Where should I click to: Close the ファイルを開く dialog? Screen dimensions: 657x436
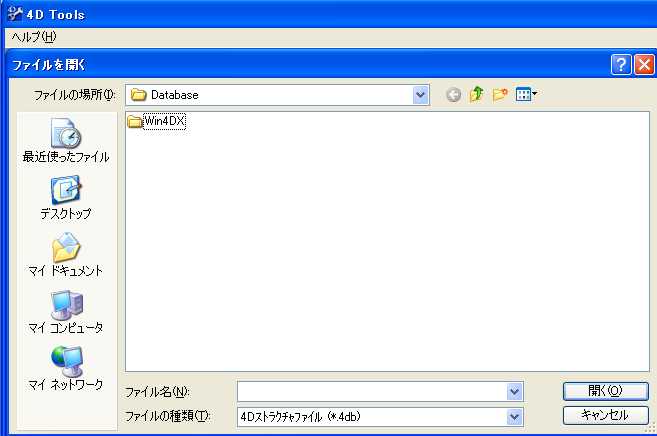click(x=644, y=65)
